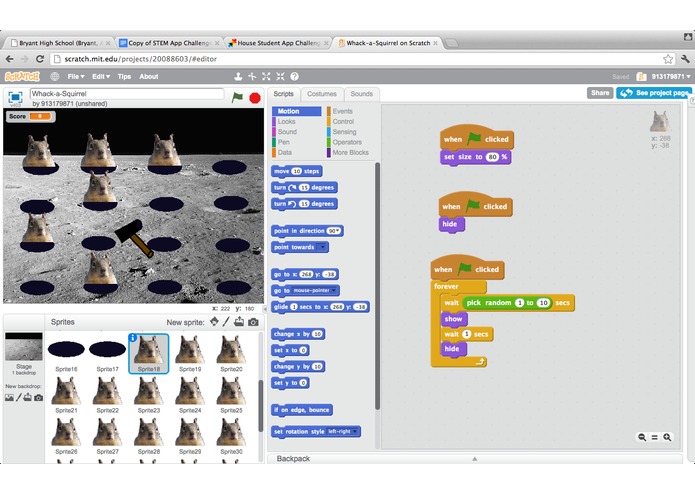New sprite from camera icon
The image size is (695, 494).
[x=253, y=322]
